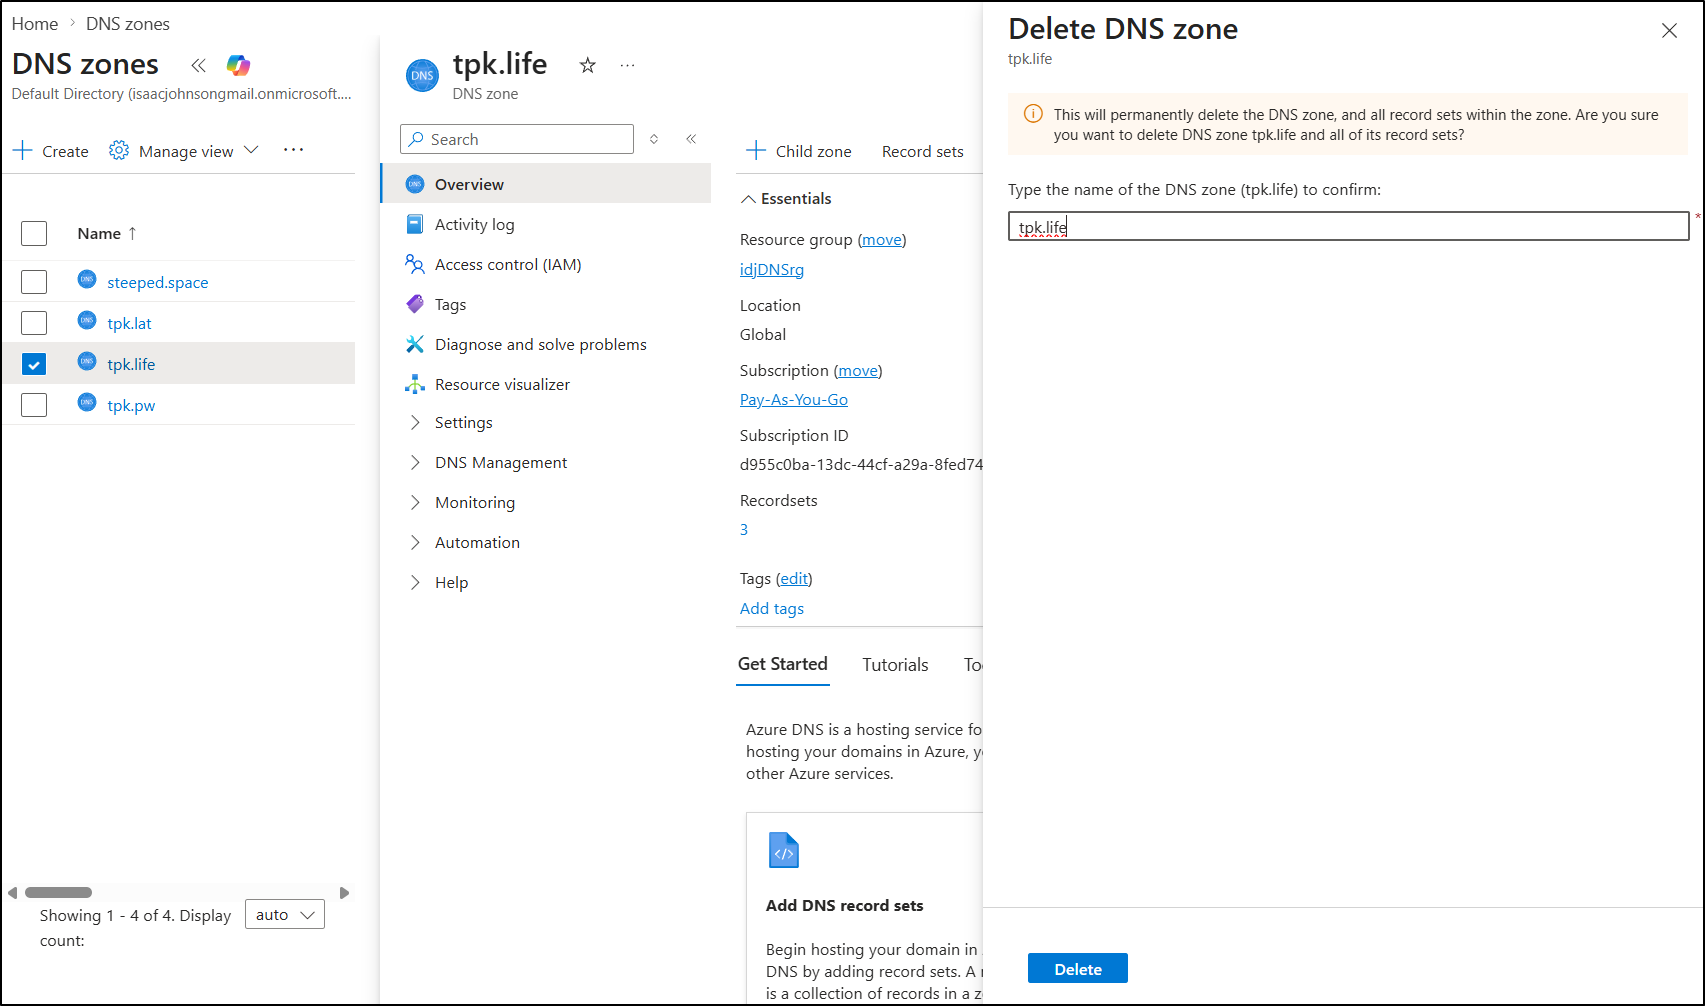Open Access control (IAM) icon
This screenshot has height=1006, width=1705.
click(415, 264)
